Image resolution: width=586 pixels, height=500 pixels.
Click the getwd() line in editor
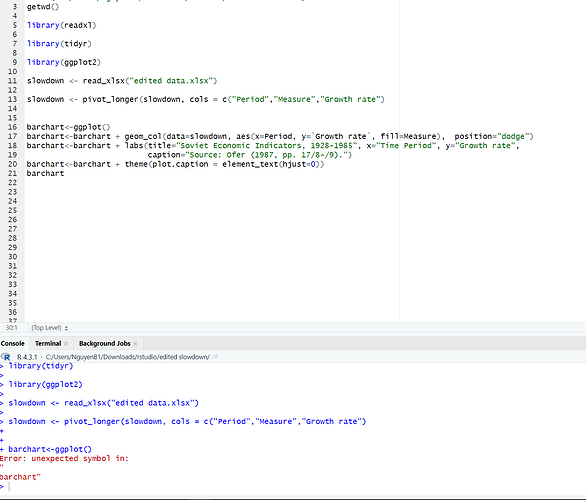click(43, 7)
